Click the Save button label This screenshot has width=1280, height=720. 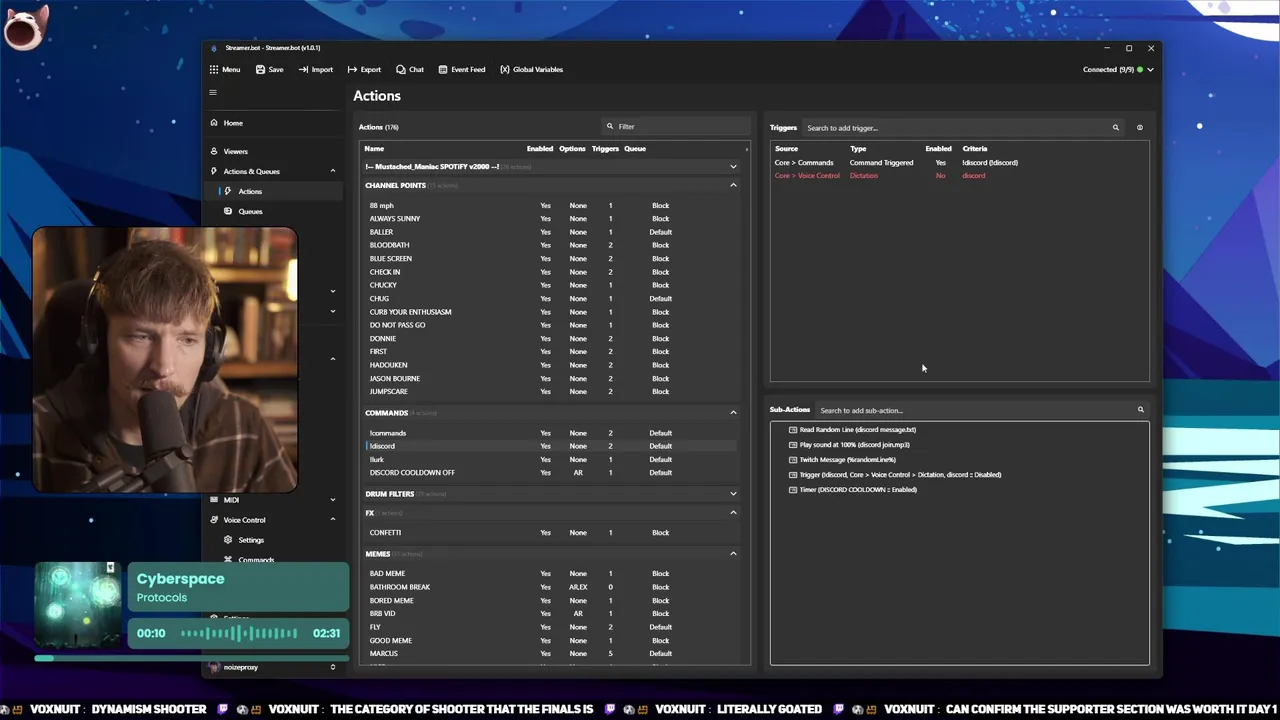[276, 70]
